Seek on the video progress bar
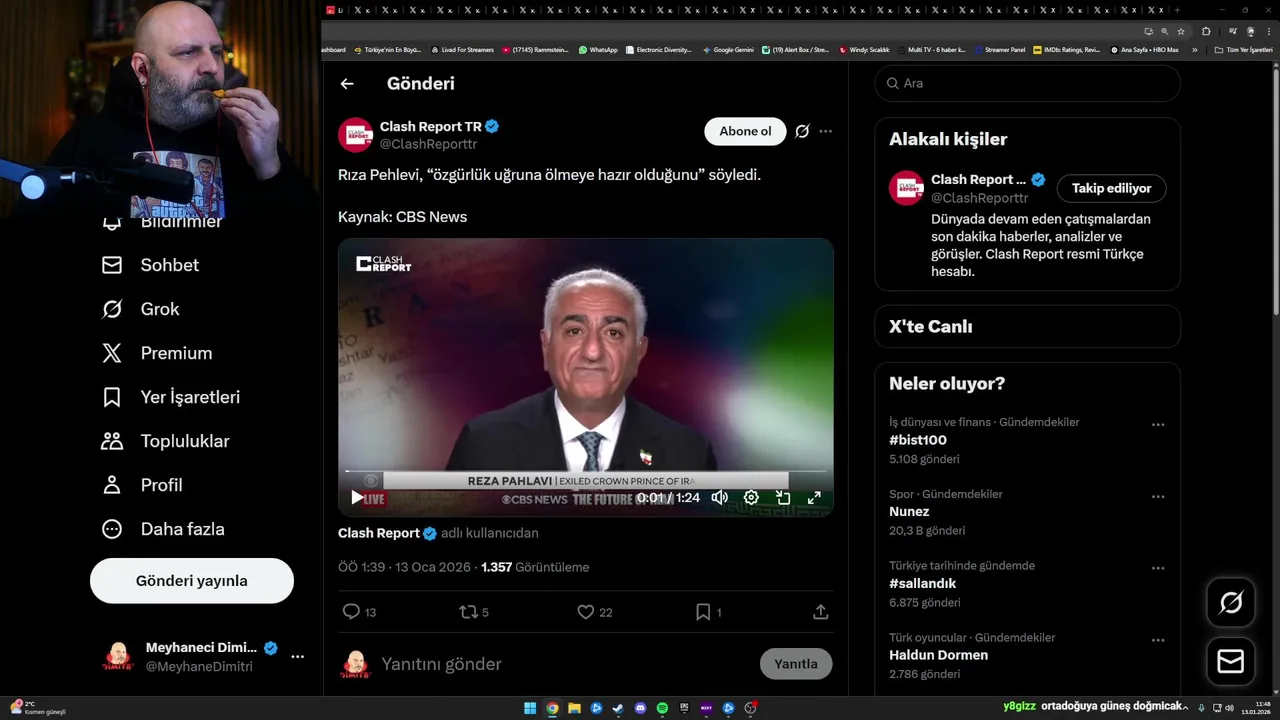Viewport: 1280px width, 720px height. (x=586, y=471)
